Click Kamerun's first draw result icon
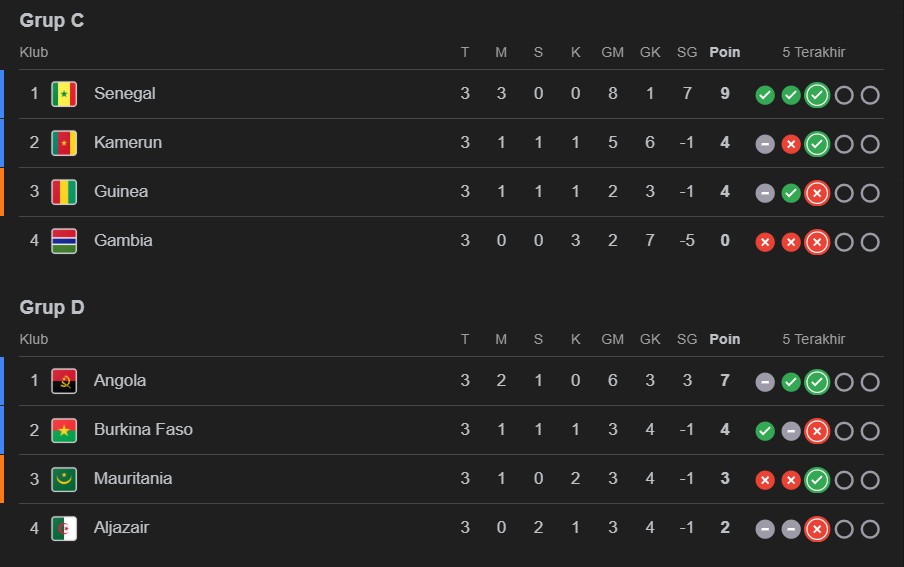Screen dimensions: 904x567 (765, 144)
